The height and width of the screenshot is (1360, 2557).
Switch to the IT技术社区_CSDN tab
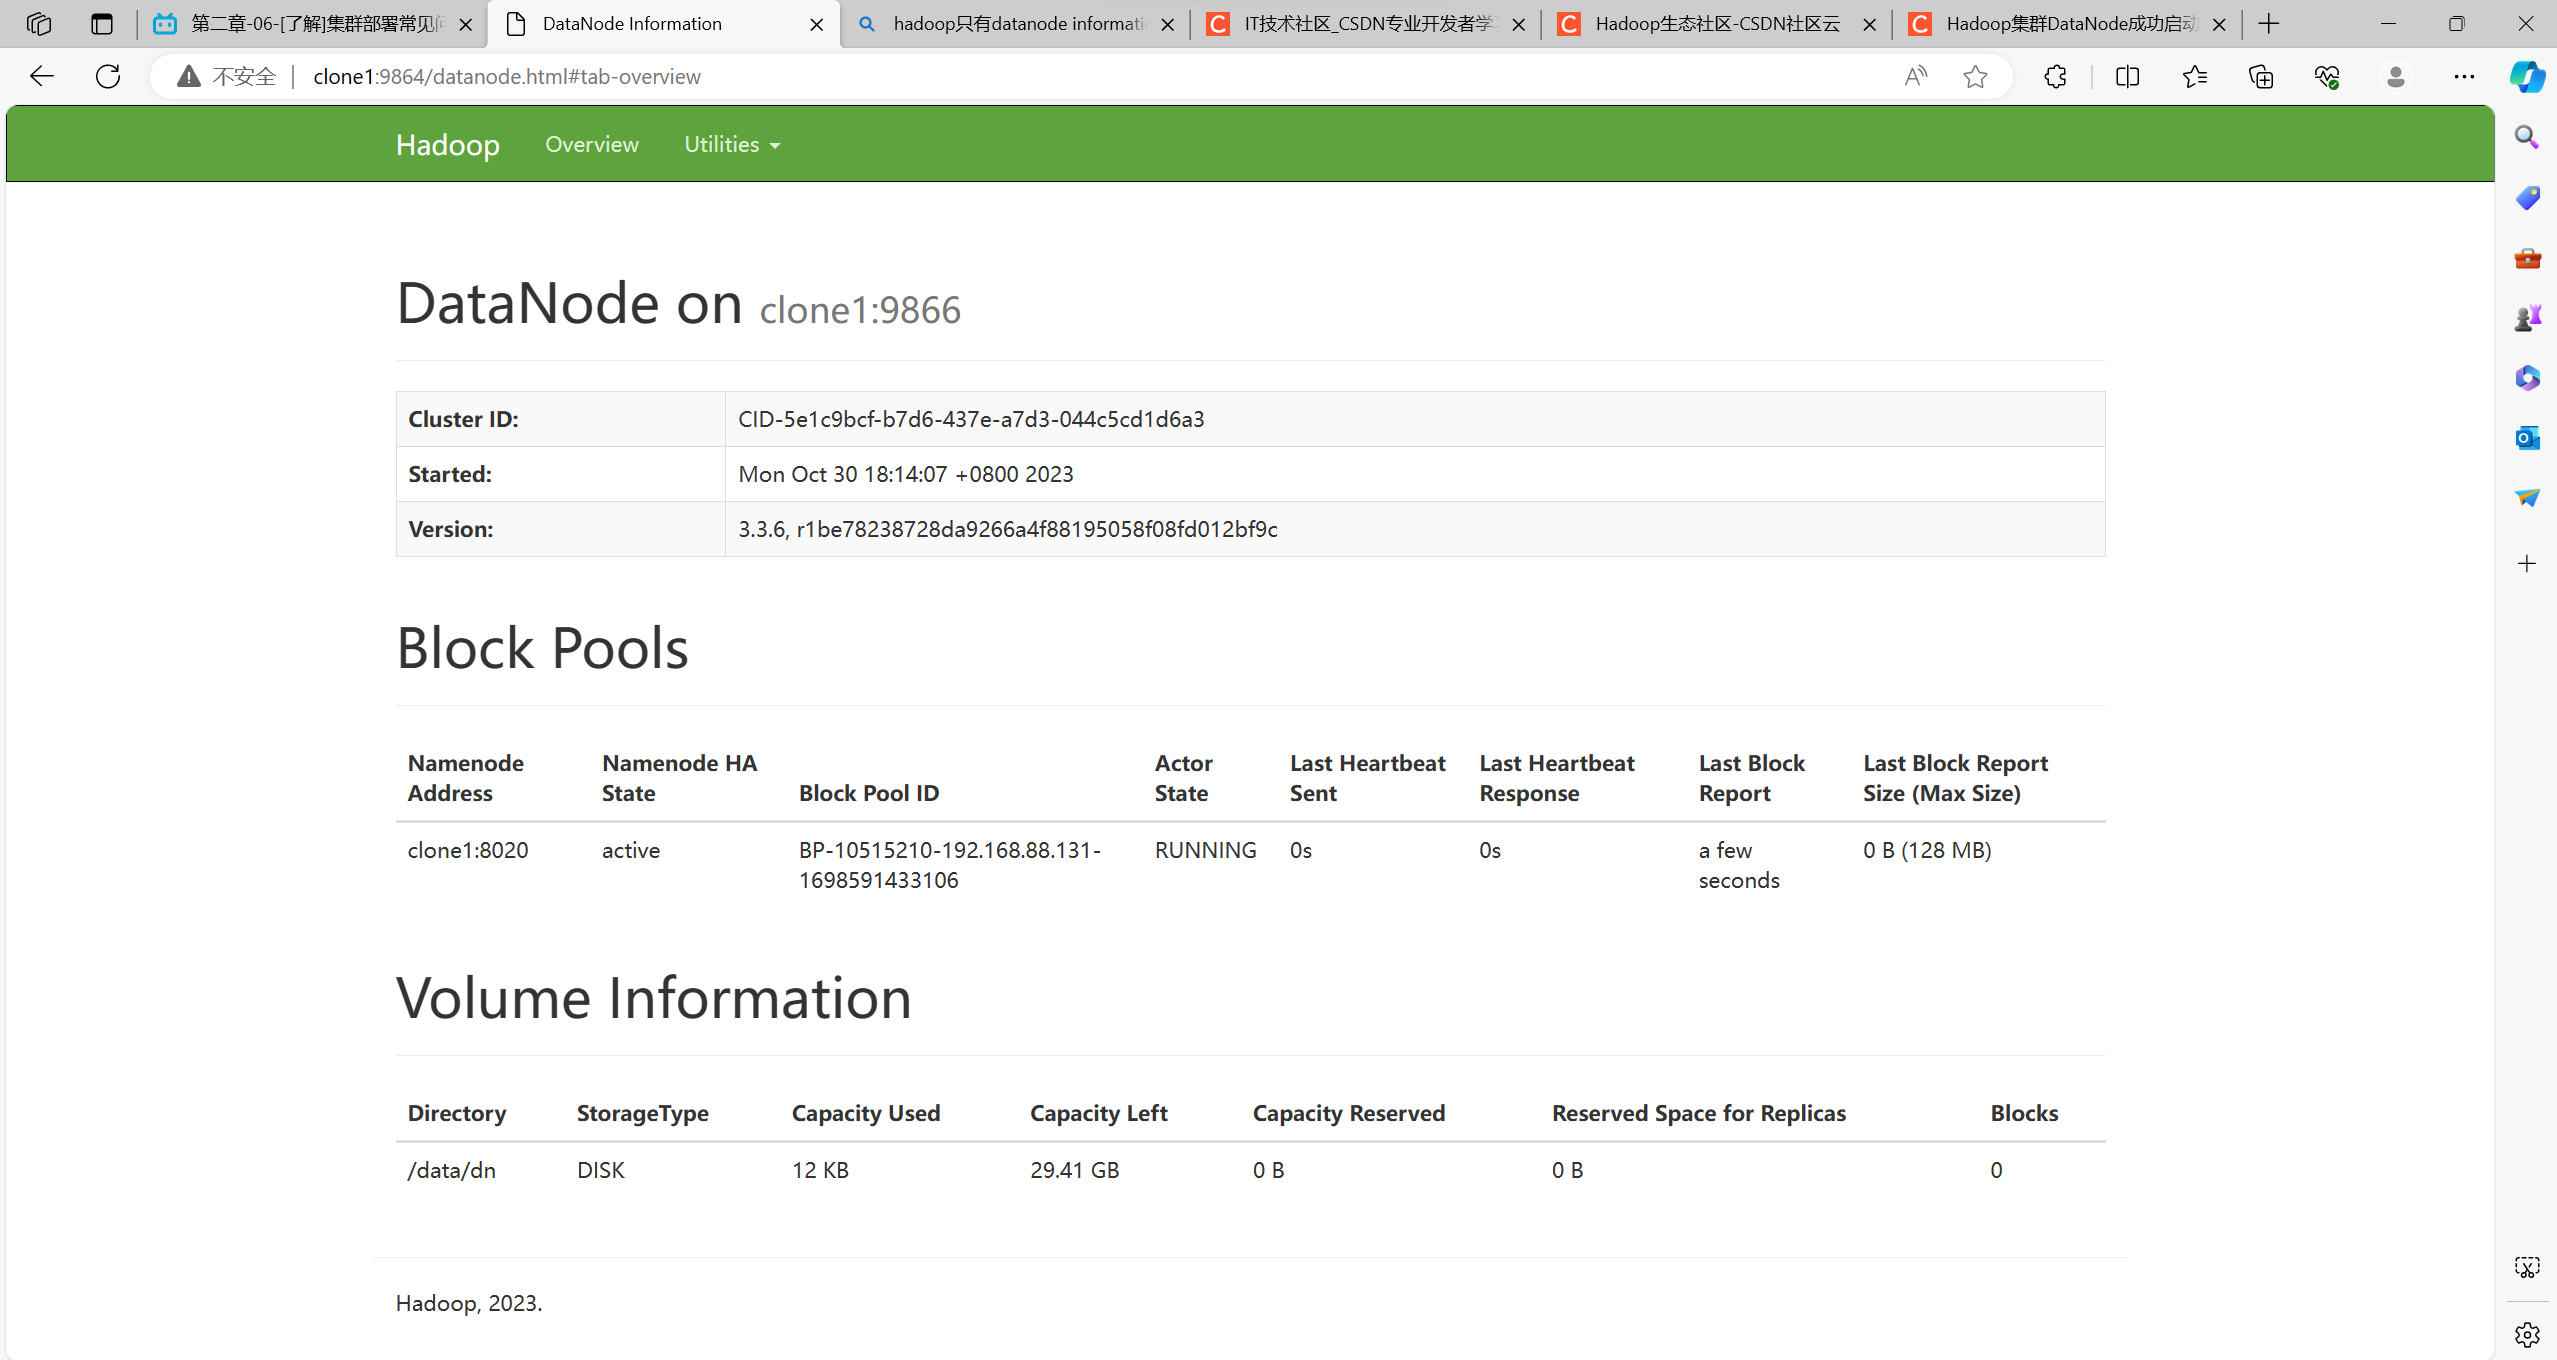coord(1367,24)
